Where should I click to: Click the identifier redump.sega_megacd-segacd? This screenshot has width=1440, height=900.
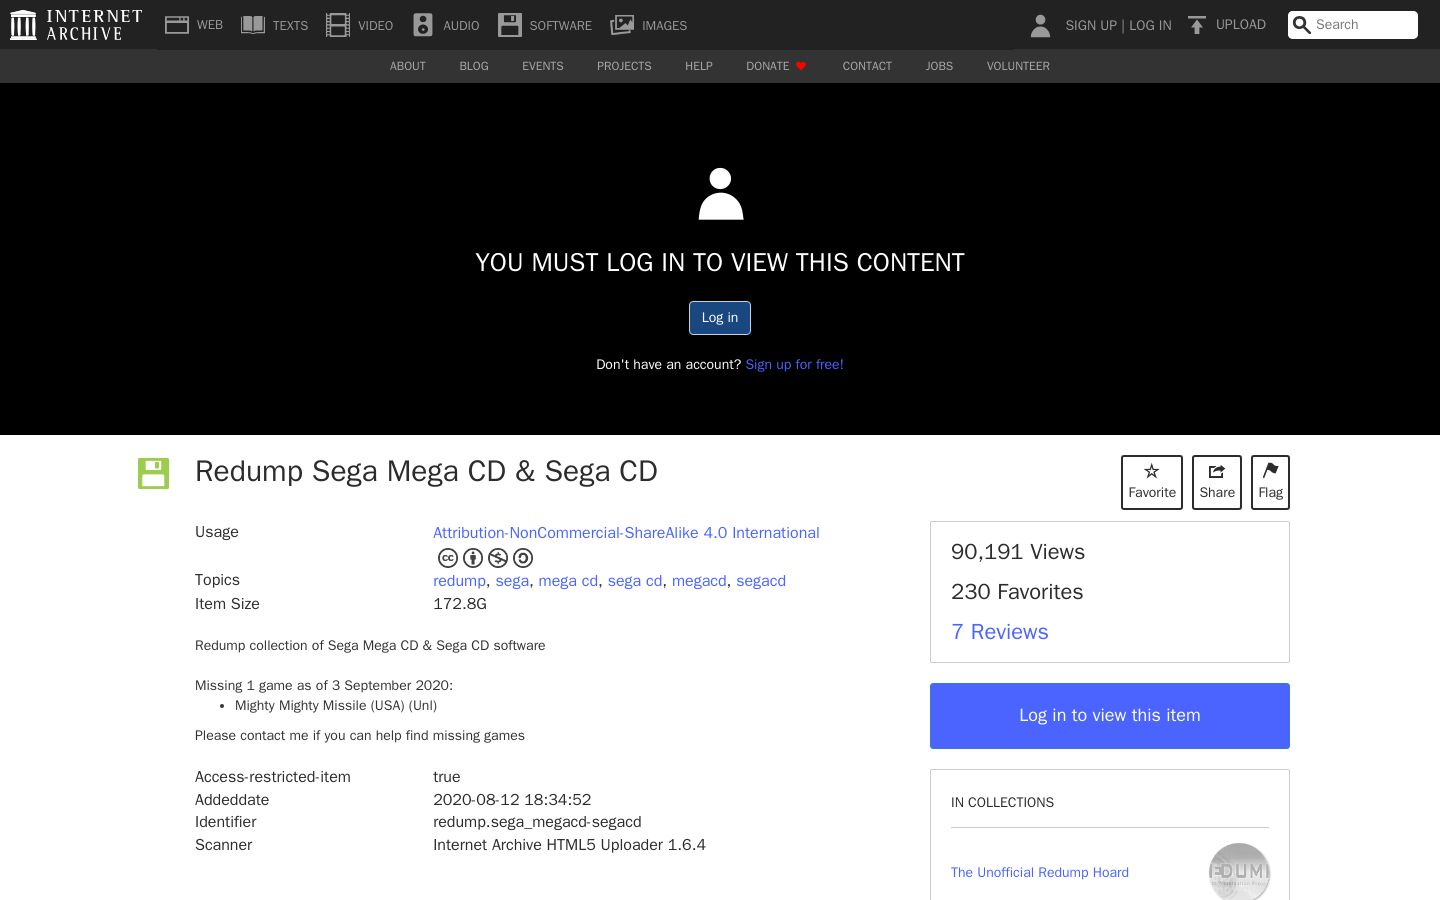(537, 822)
